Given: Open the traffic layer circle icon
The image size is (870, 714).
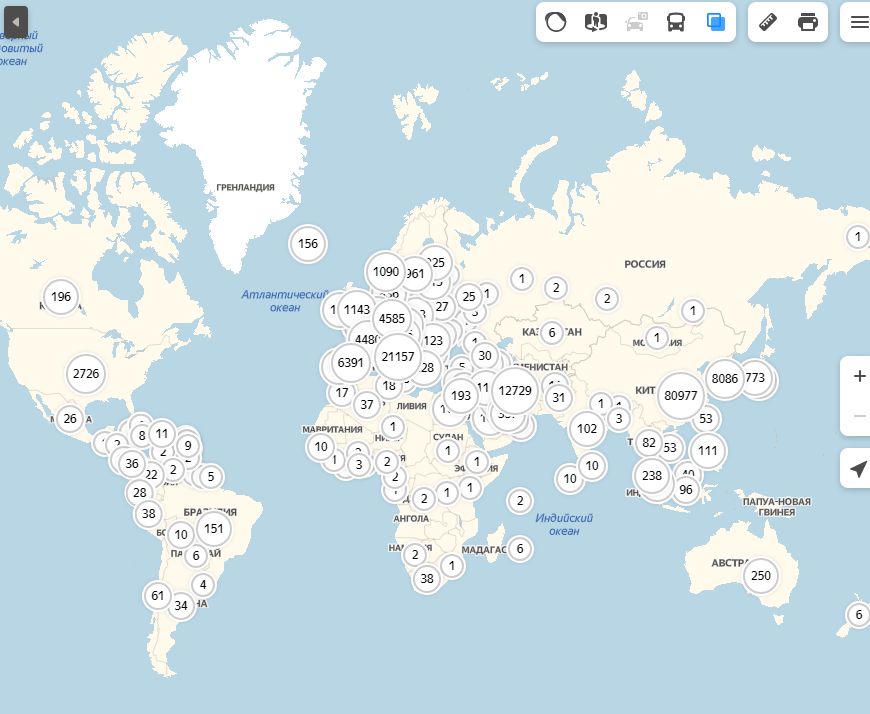Looking at the screenshot, I should (x=556, y=22).
